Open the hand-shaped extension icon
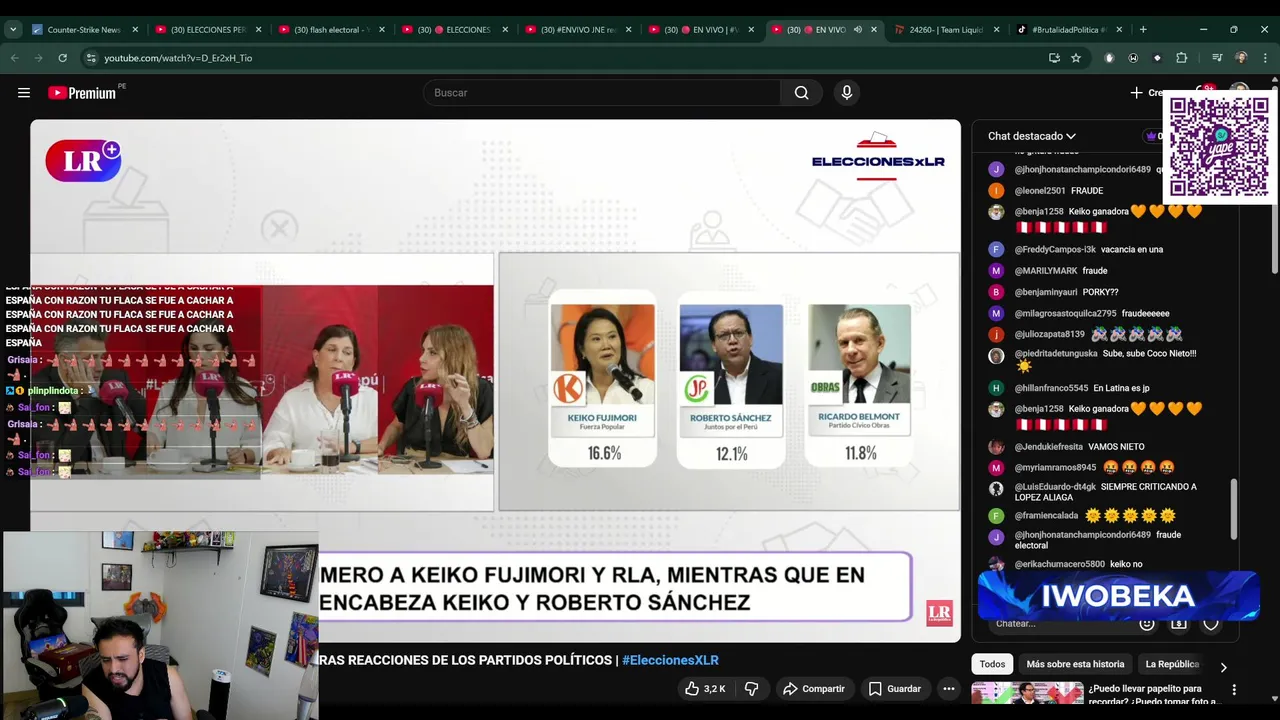Screen dimensions: 1280x720 [x=1109, y=58]
